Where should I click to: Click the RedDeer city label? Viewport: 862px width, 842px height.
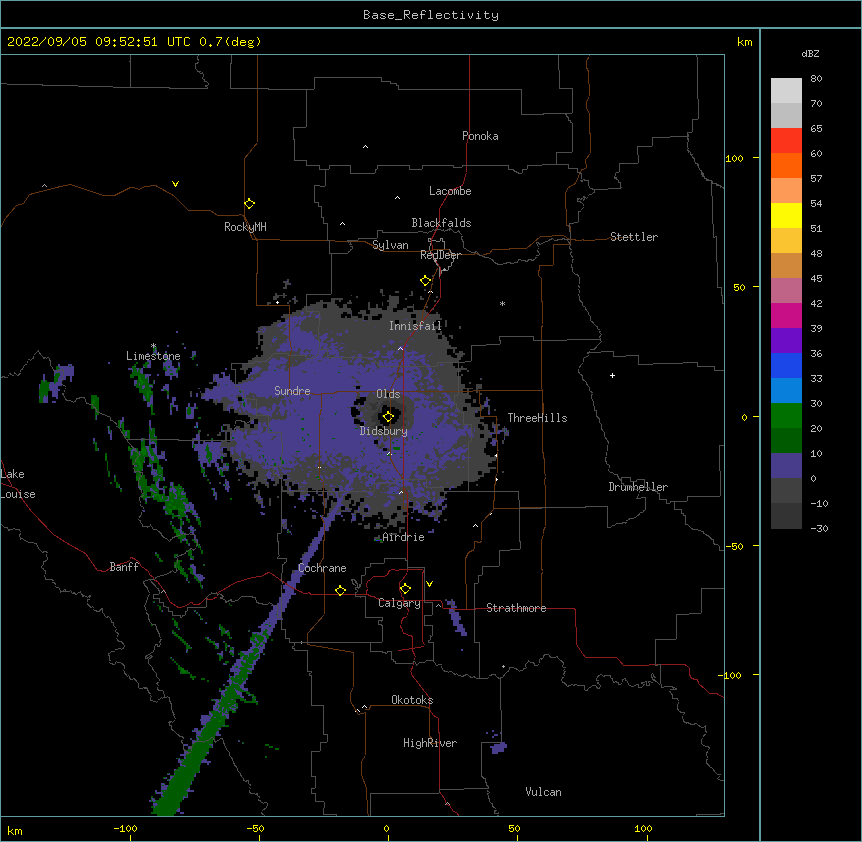point(440,255)
